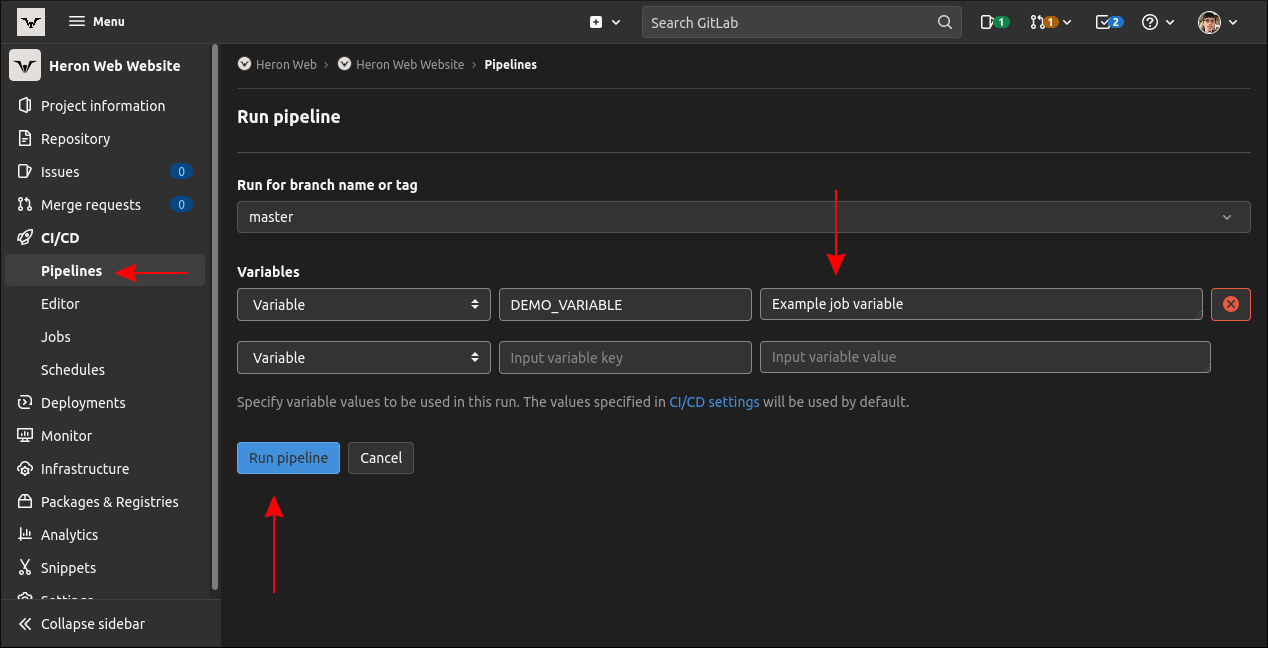This screenshot has width=1268, height=648.
Task: Focus the Input variable key field
Action: [x=625, y=358]
